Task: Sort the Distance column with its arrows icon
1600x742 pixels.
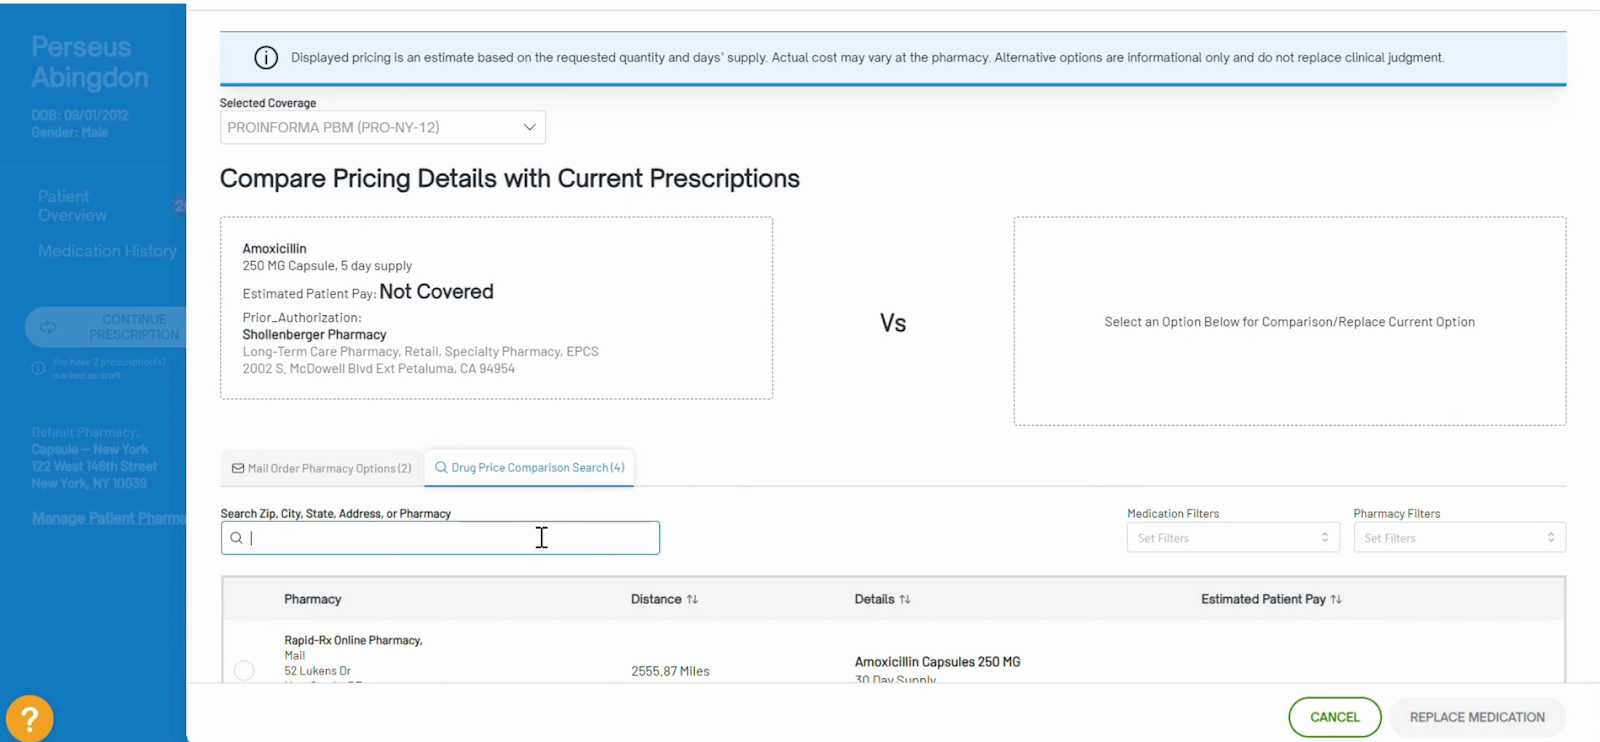Action: coord(692,599)
